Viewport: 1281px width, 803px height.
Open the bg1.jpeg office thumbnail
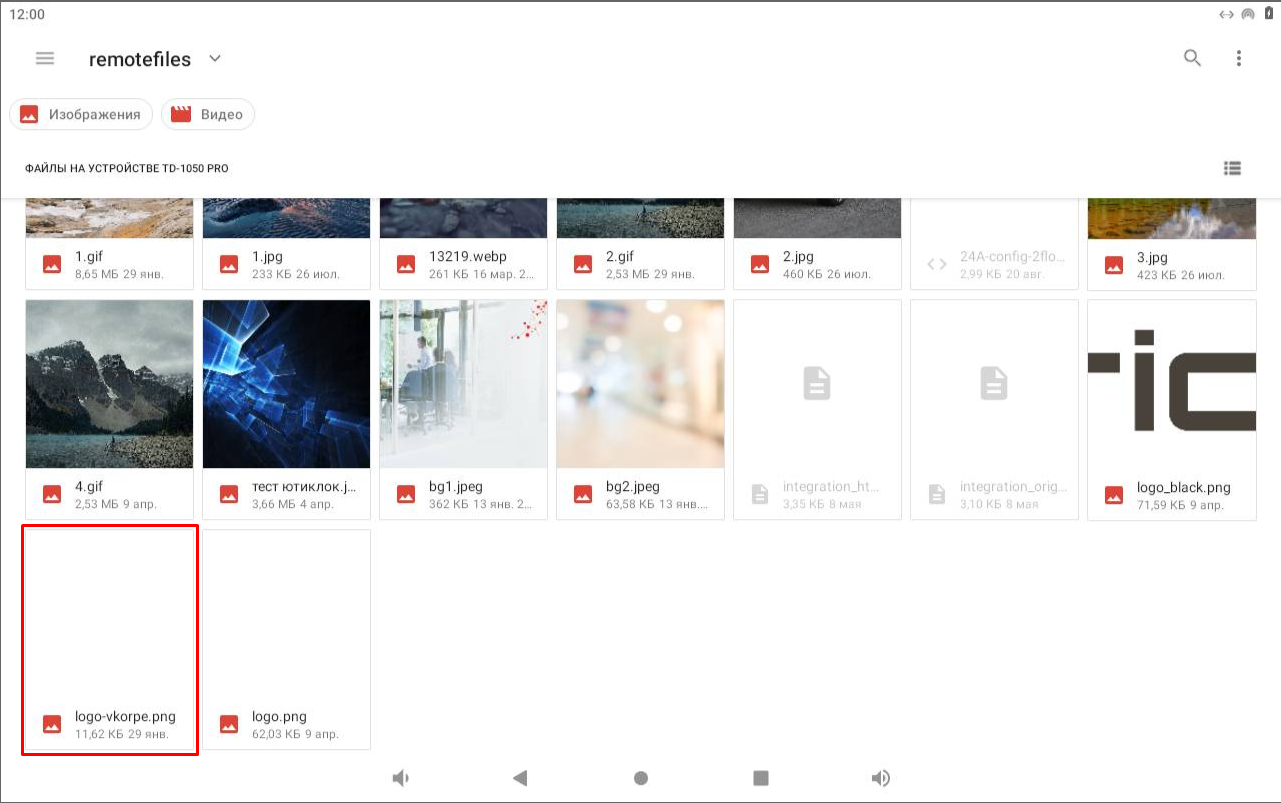[x=463, y=384]
